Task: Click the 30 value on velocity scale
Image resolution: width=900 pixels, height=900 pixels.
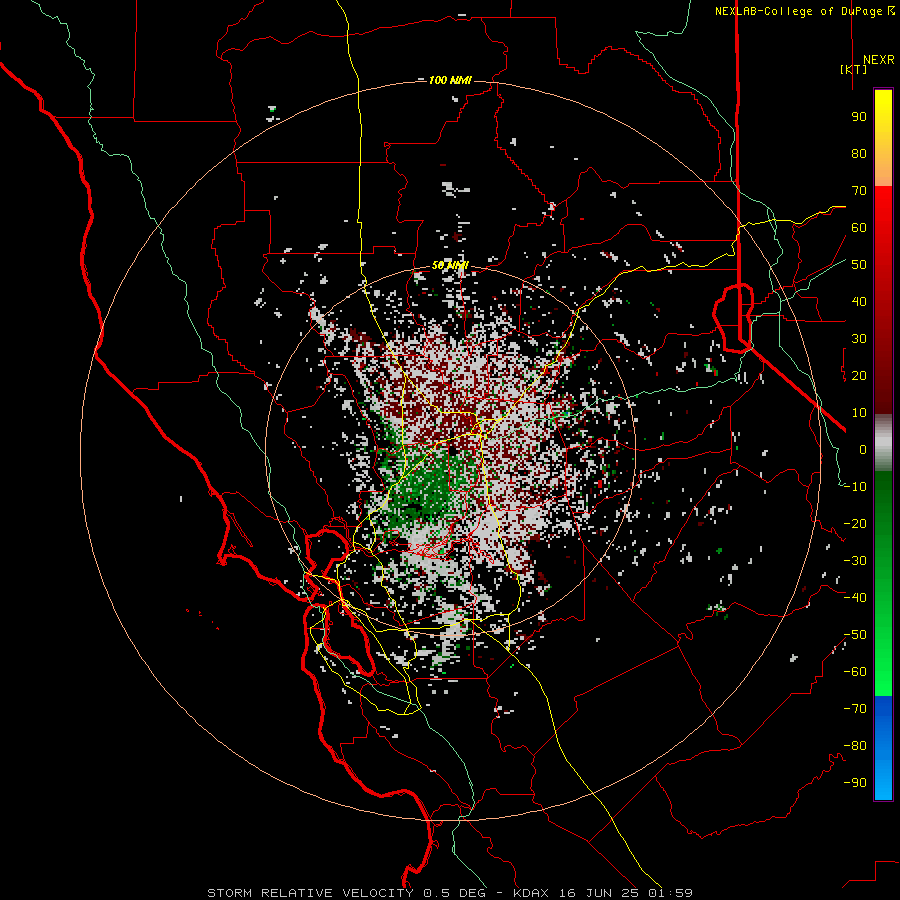Action: pos(859,339)
